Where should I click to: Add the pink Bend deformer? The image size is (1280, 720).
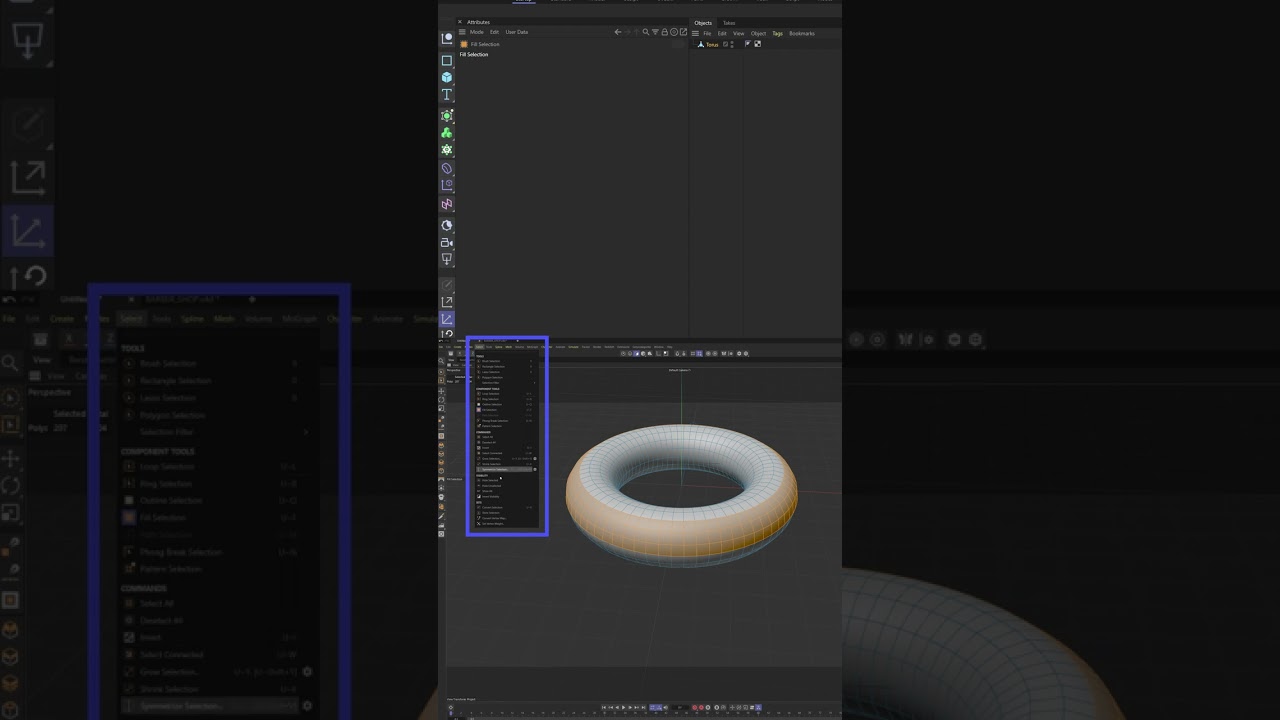(447, 204)
